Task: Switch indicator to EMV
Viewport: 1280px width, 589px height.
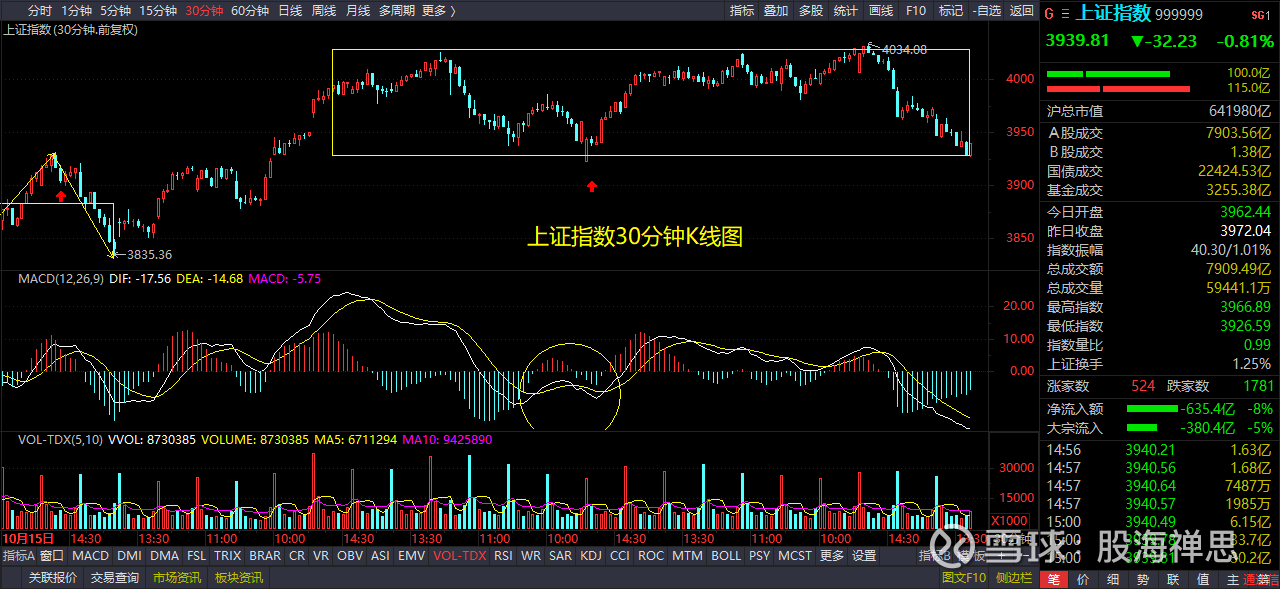Action: [x=411, y=556]
